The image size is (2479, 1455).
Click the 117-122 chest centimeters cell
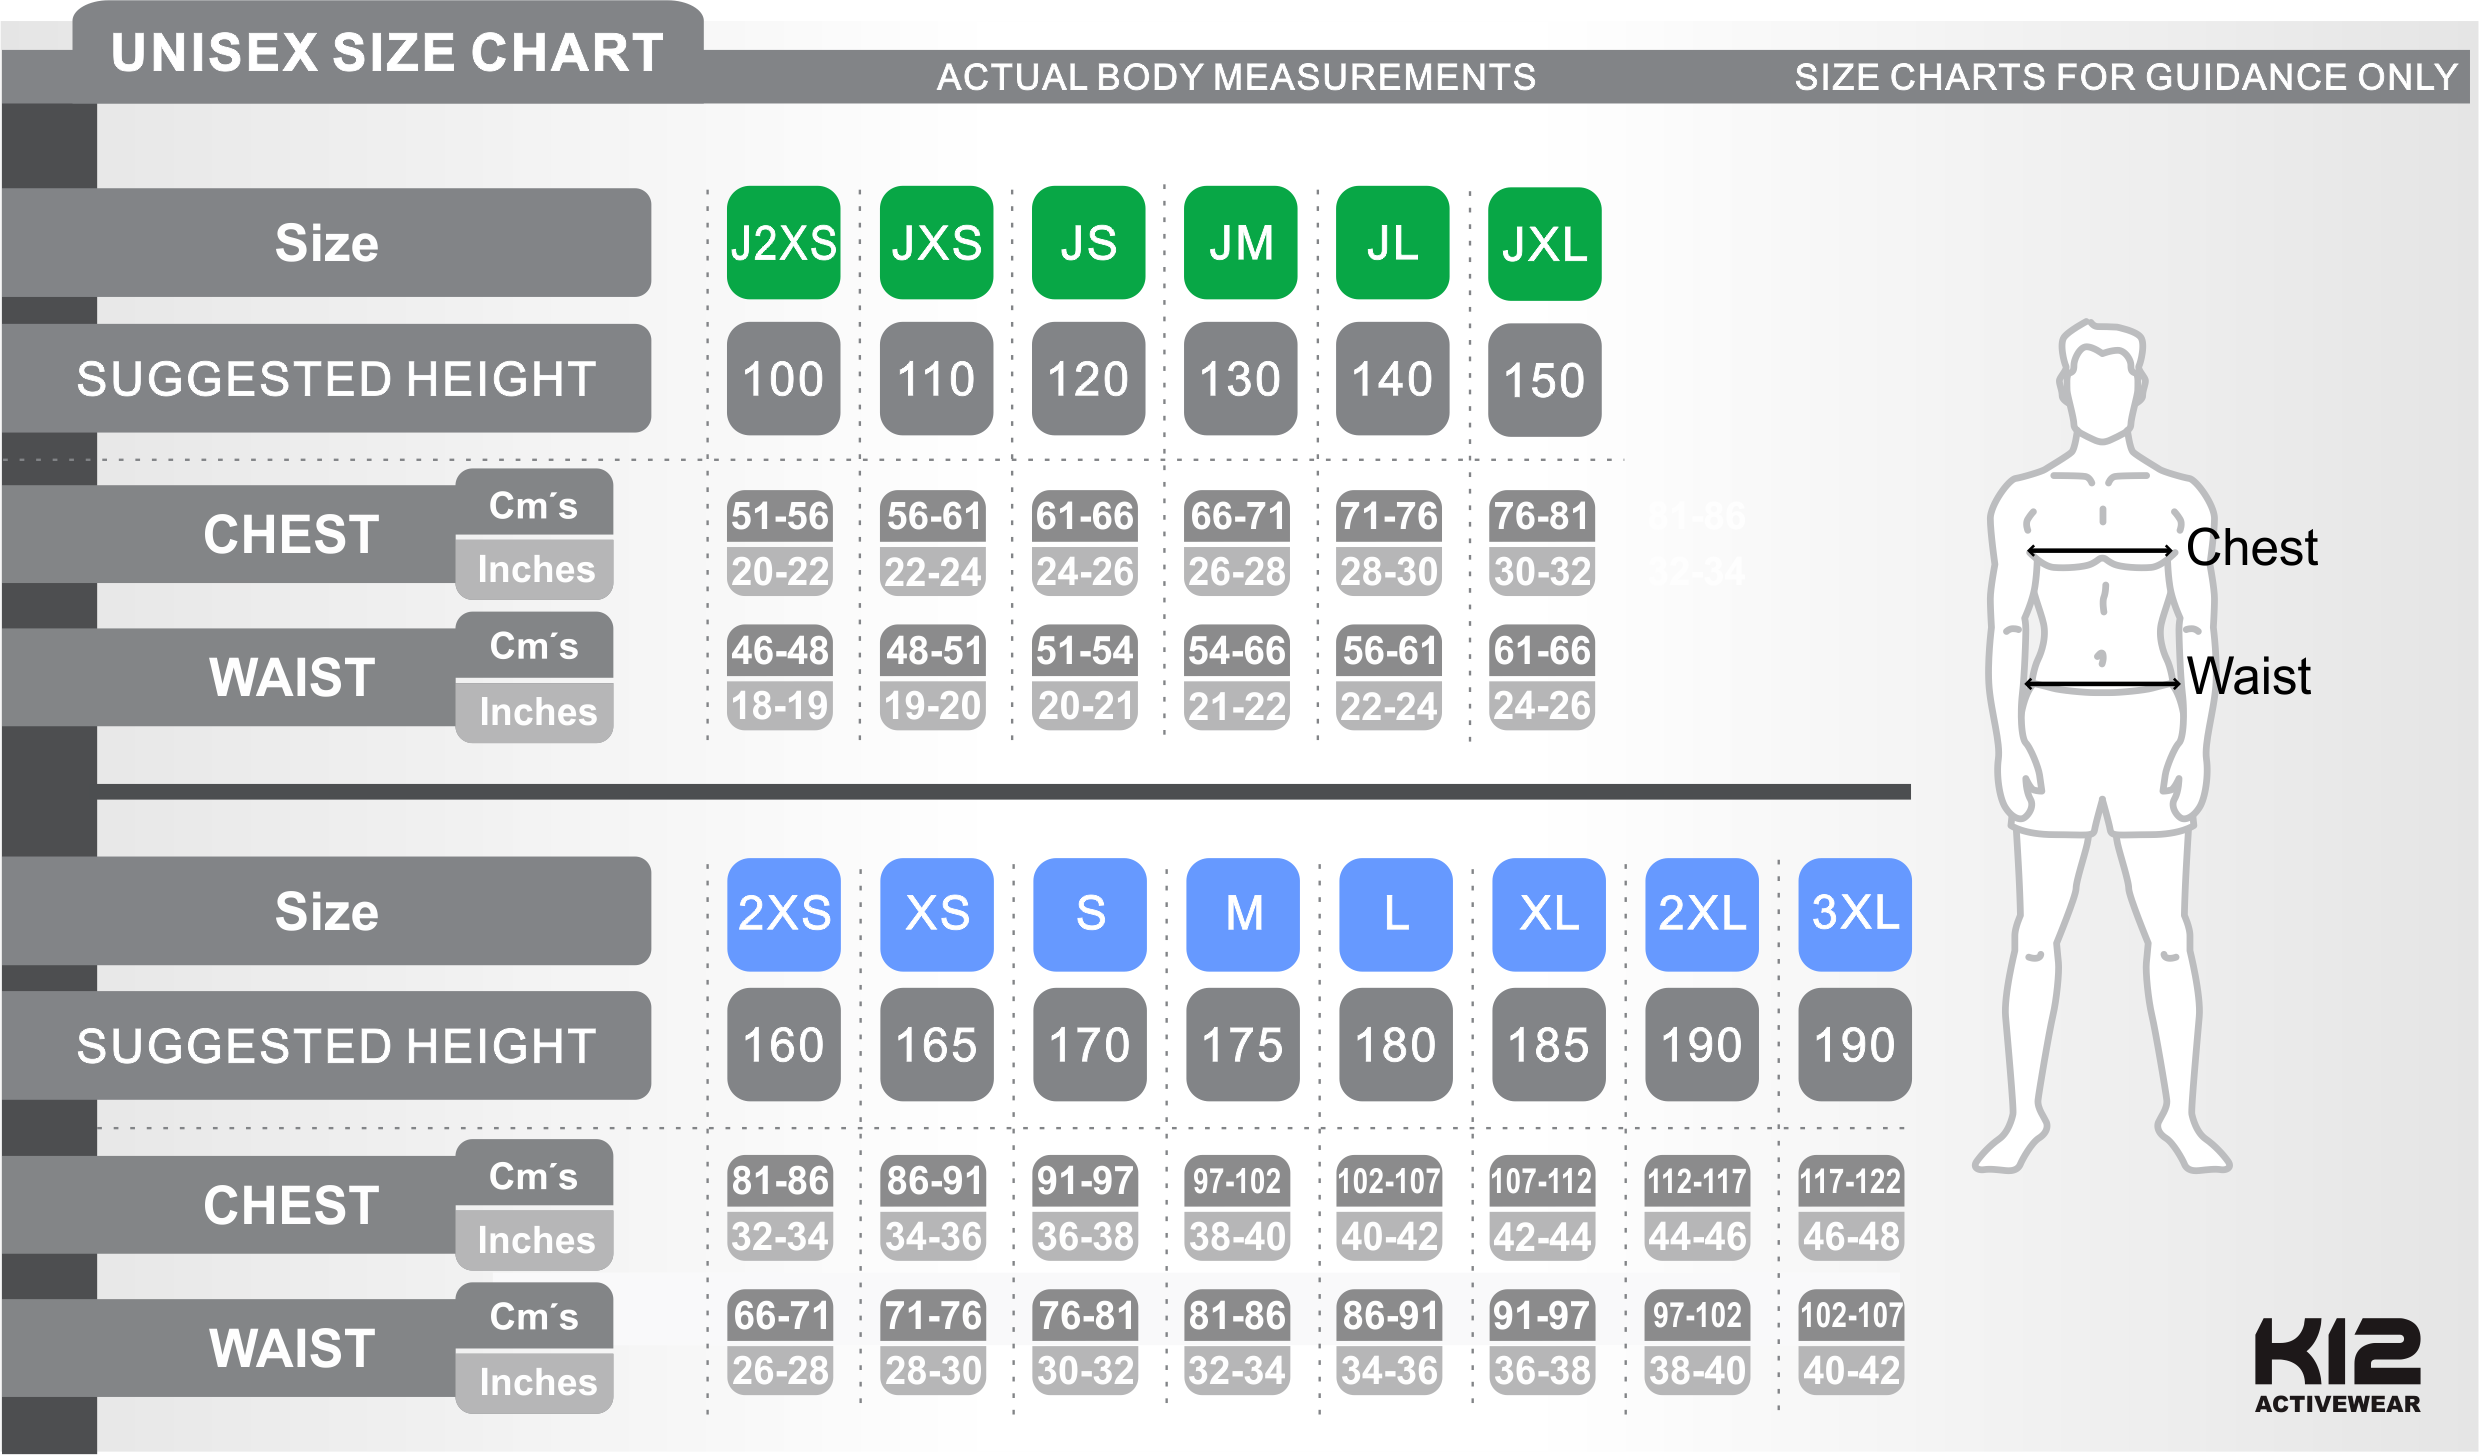1850,1181
